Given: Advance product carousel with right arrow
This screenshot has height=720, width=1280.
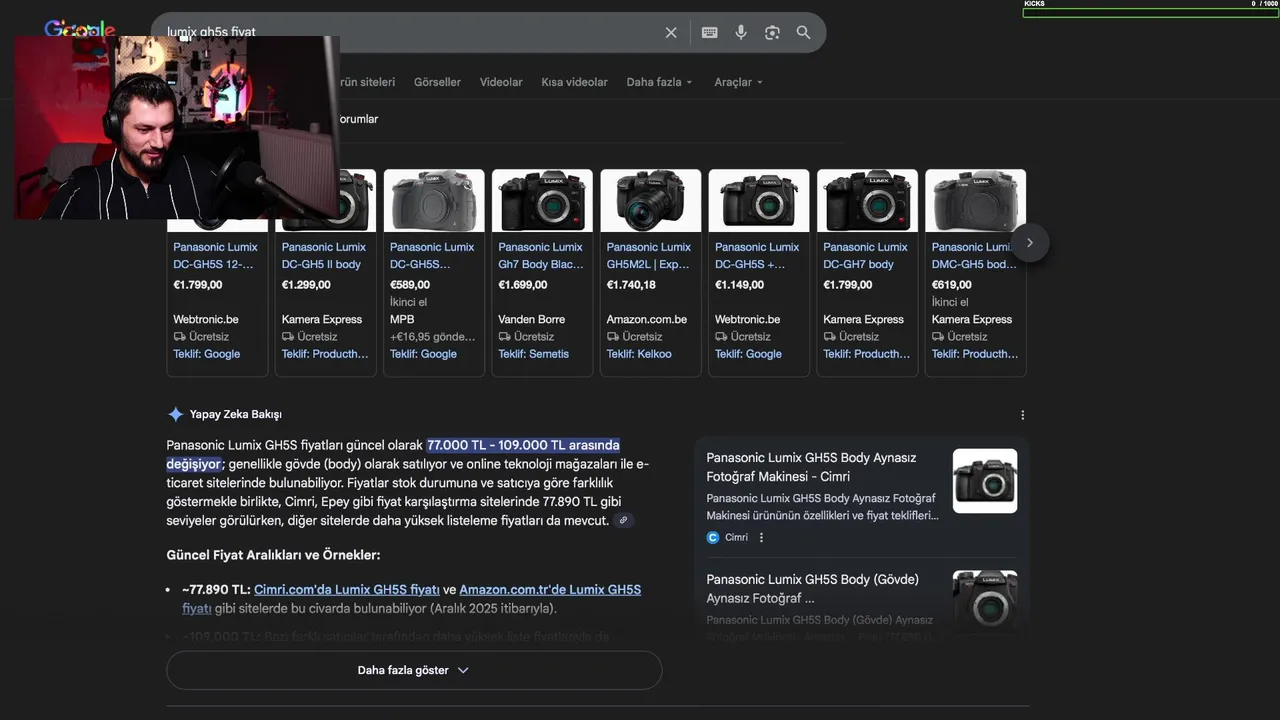Looking at the screenshot, I should click(1029, 243).
